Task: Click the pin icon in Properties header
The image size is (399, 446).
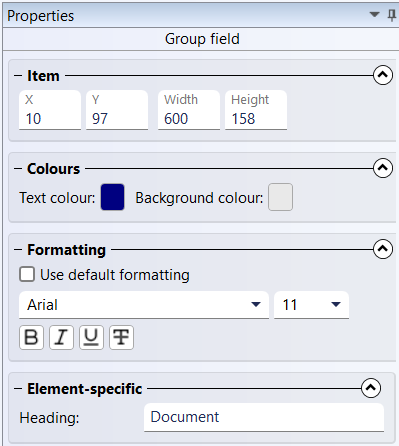Action: pyautogui.click(x=392, y=15)
